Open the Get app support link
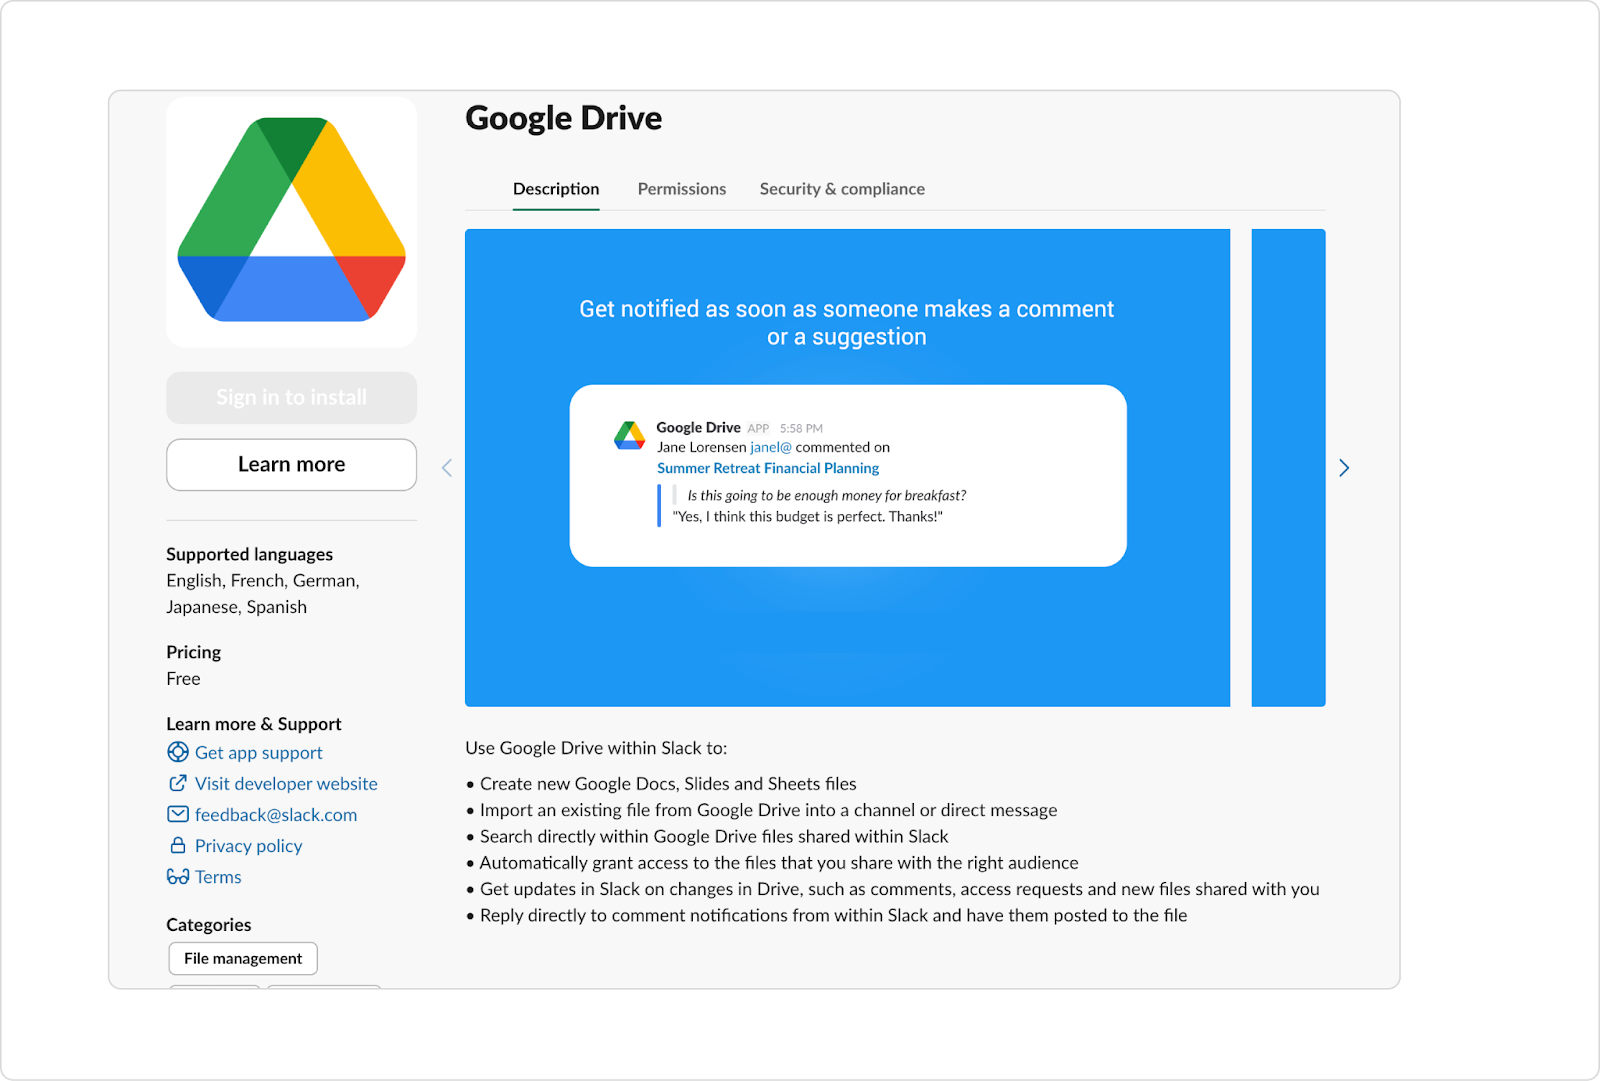Image resolution: width=1600 pixels, height=1081 pixels. click(259, 752)
